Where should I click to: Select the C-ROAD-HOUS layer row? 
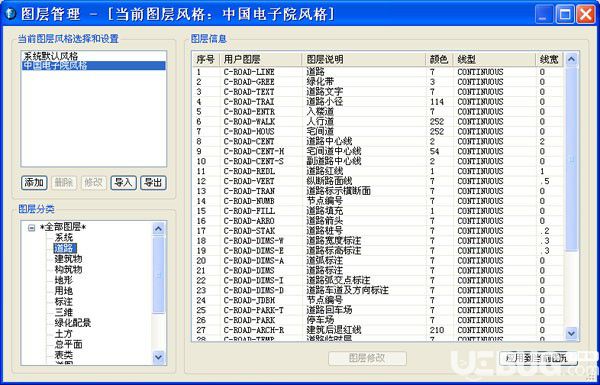[x=378, y=132]
